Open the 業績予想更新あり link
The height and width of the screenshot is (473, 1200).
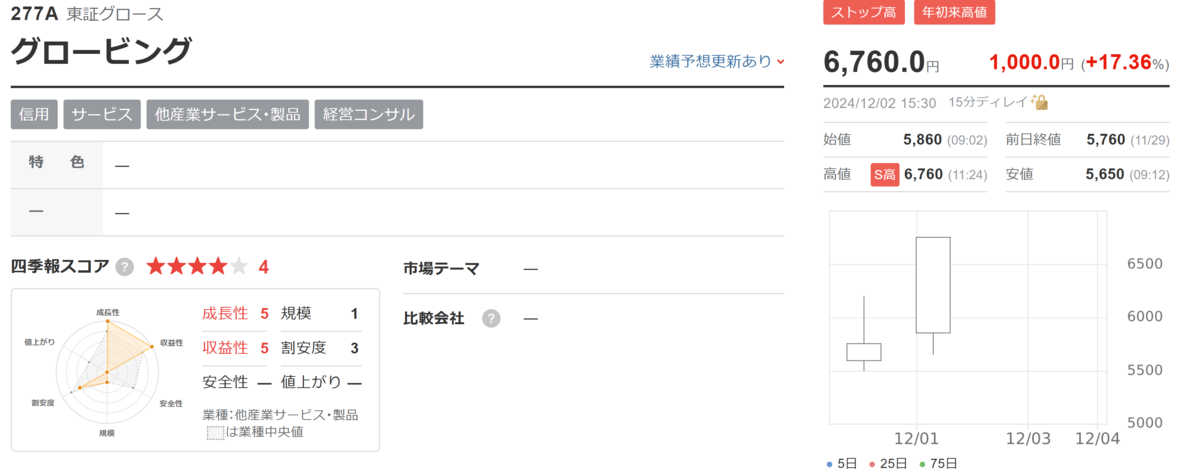[710, 61]
